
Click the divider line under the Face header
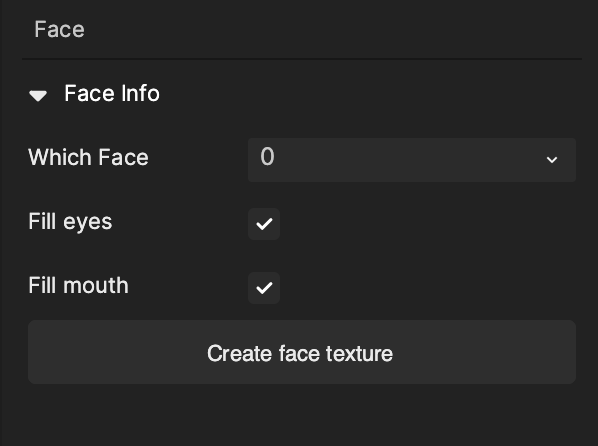click(302, 59)
